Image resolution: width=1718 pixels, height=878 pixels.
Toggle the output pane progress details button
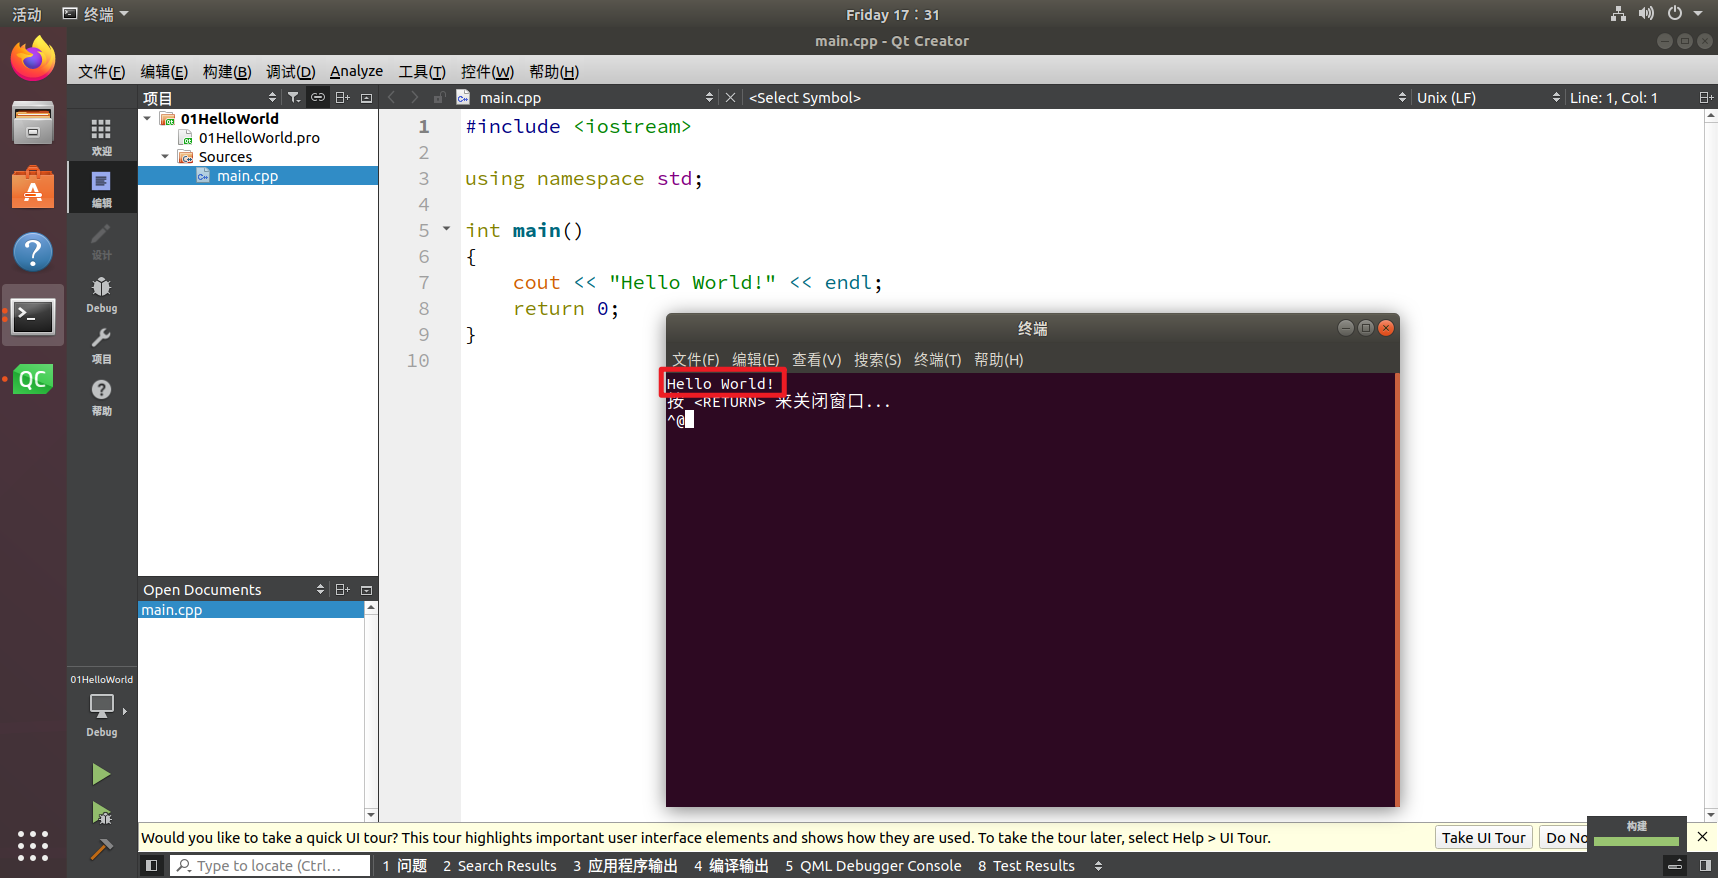point(1675,865)
